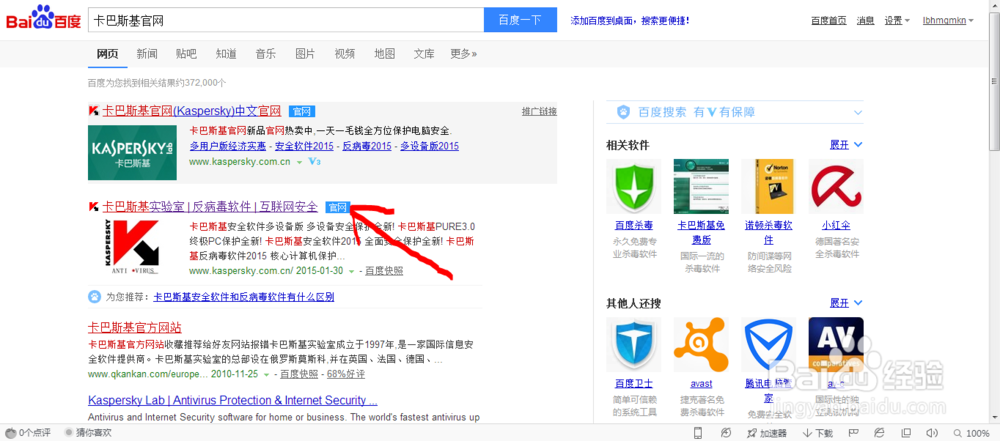Click the 百度快照 link under kaspersky.com.cn/

[x=385, y=271]
